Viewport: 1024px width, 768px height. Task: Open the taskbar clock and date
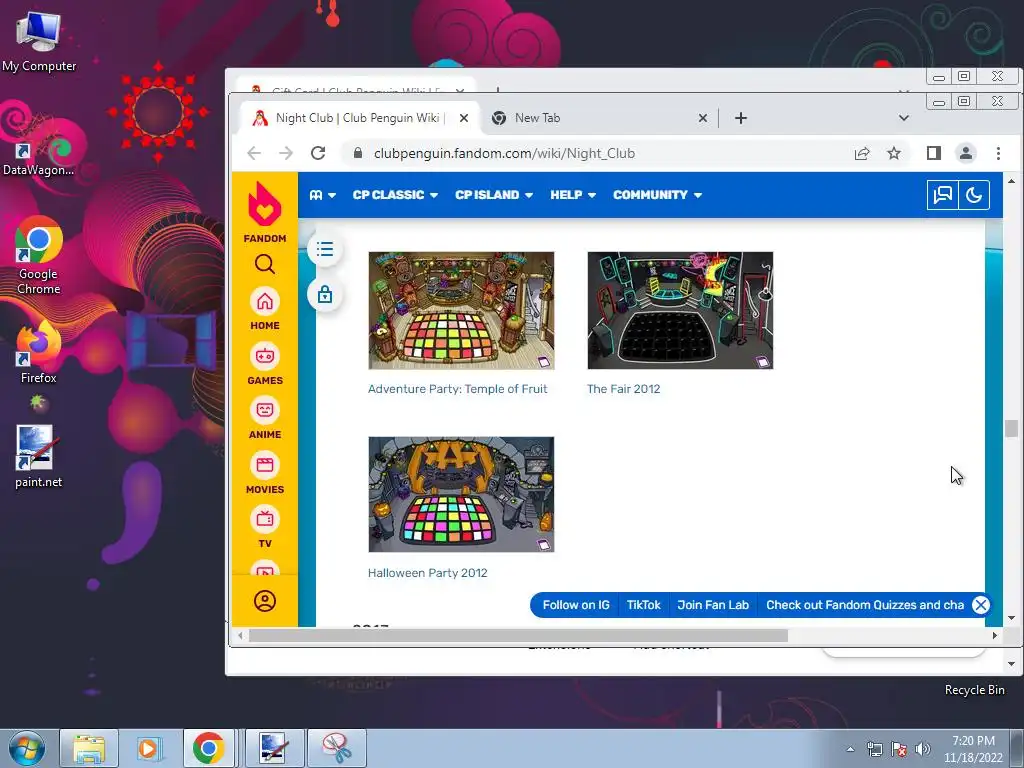tap(973, 749)
